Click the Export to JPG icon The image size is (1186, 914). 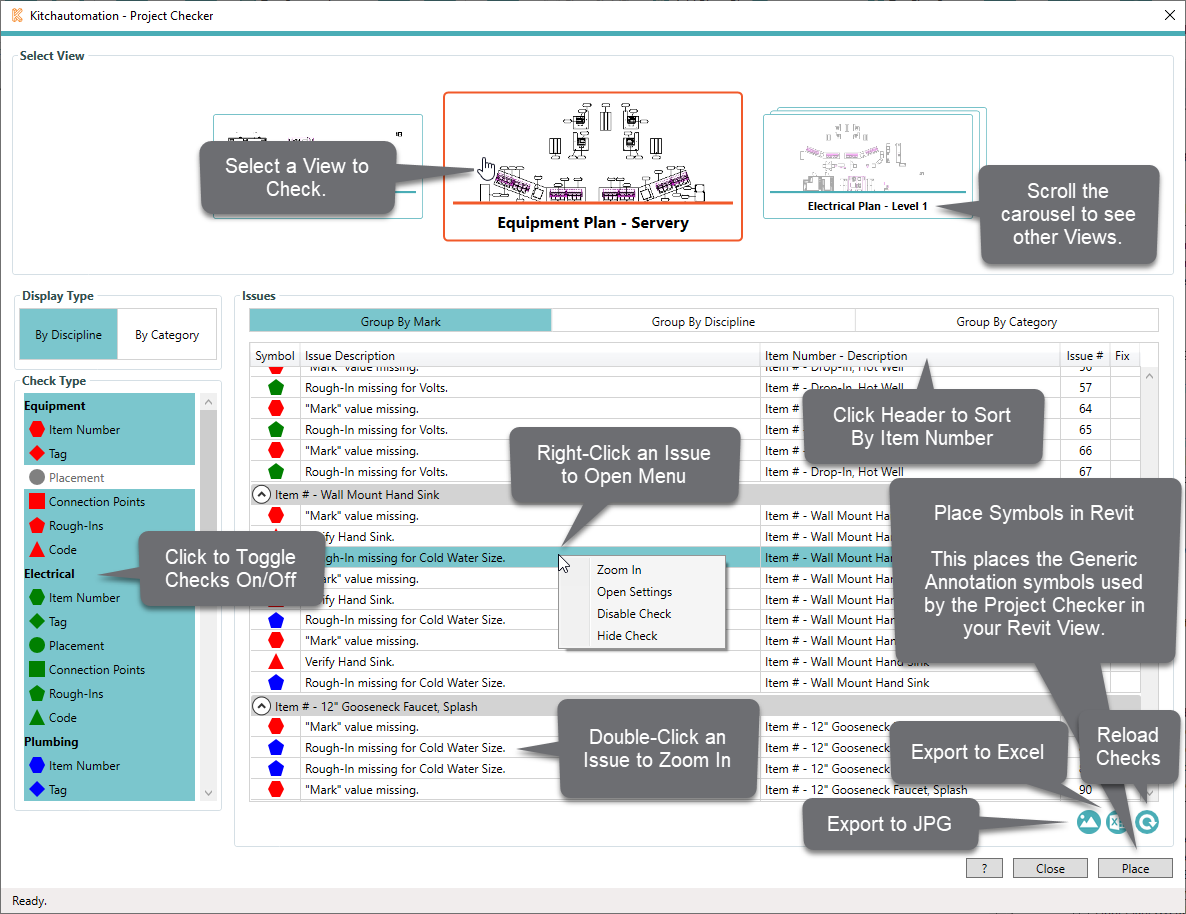point(1088,822)
